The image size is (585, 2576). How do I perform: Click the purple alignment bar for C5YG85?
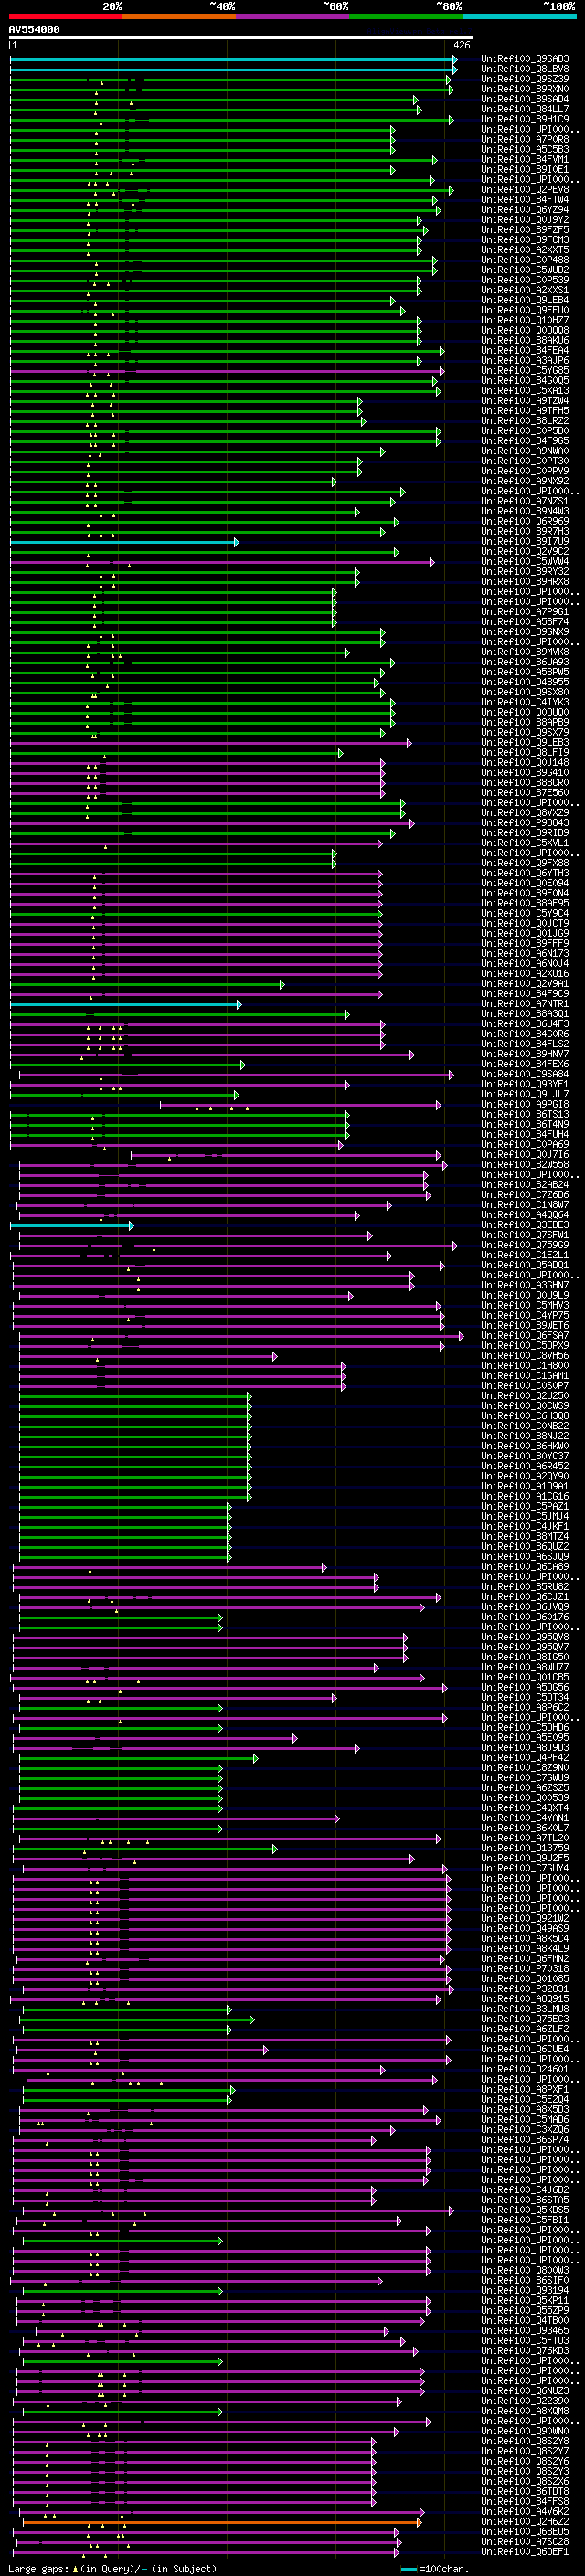tap(227, 371)
